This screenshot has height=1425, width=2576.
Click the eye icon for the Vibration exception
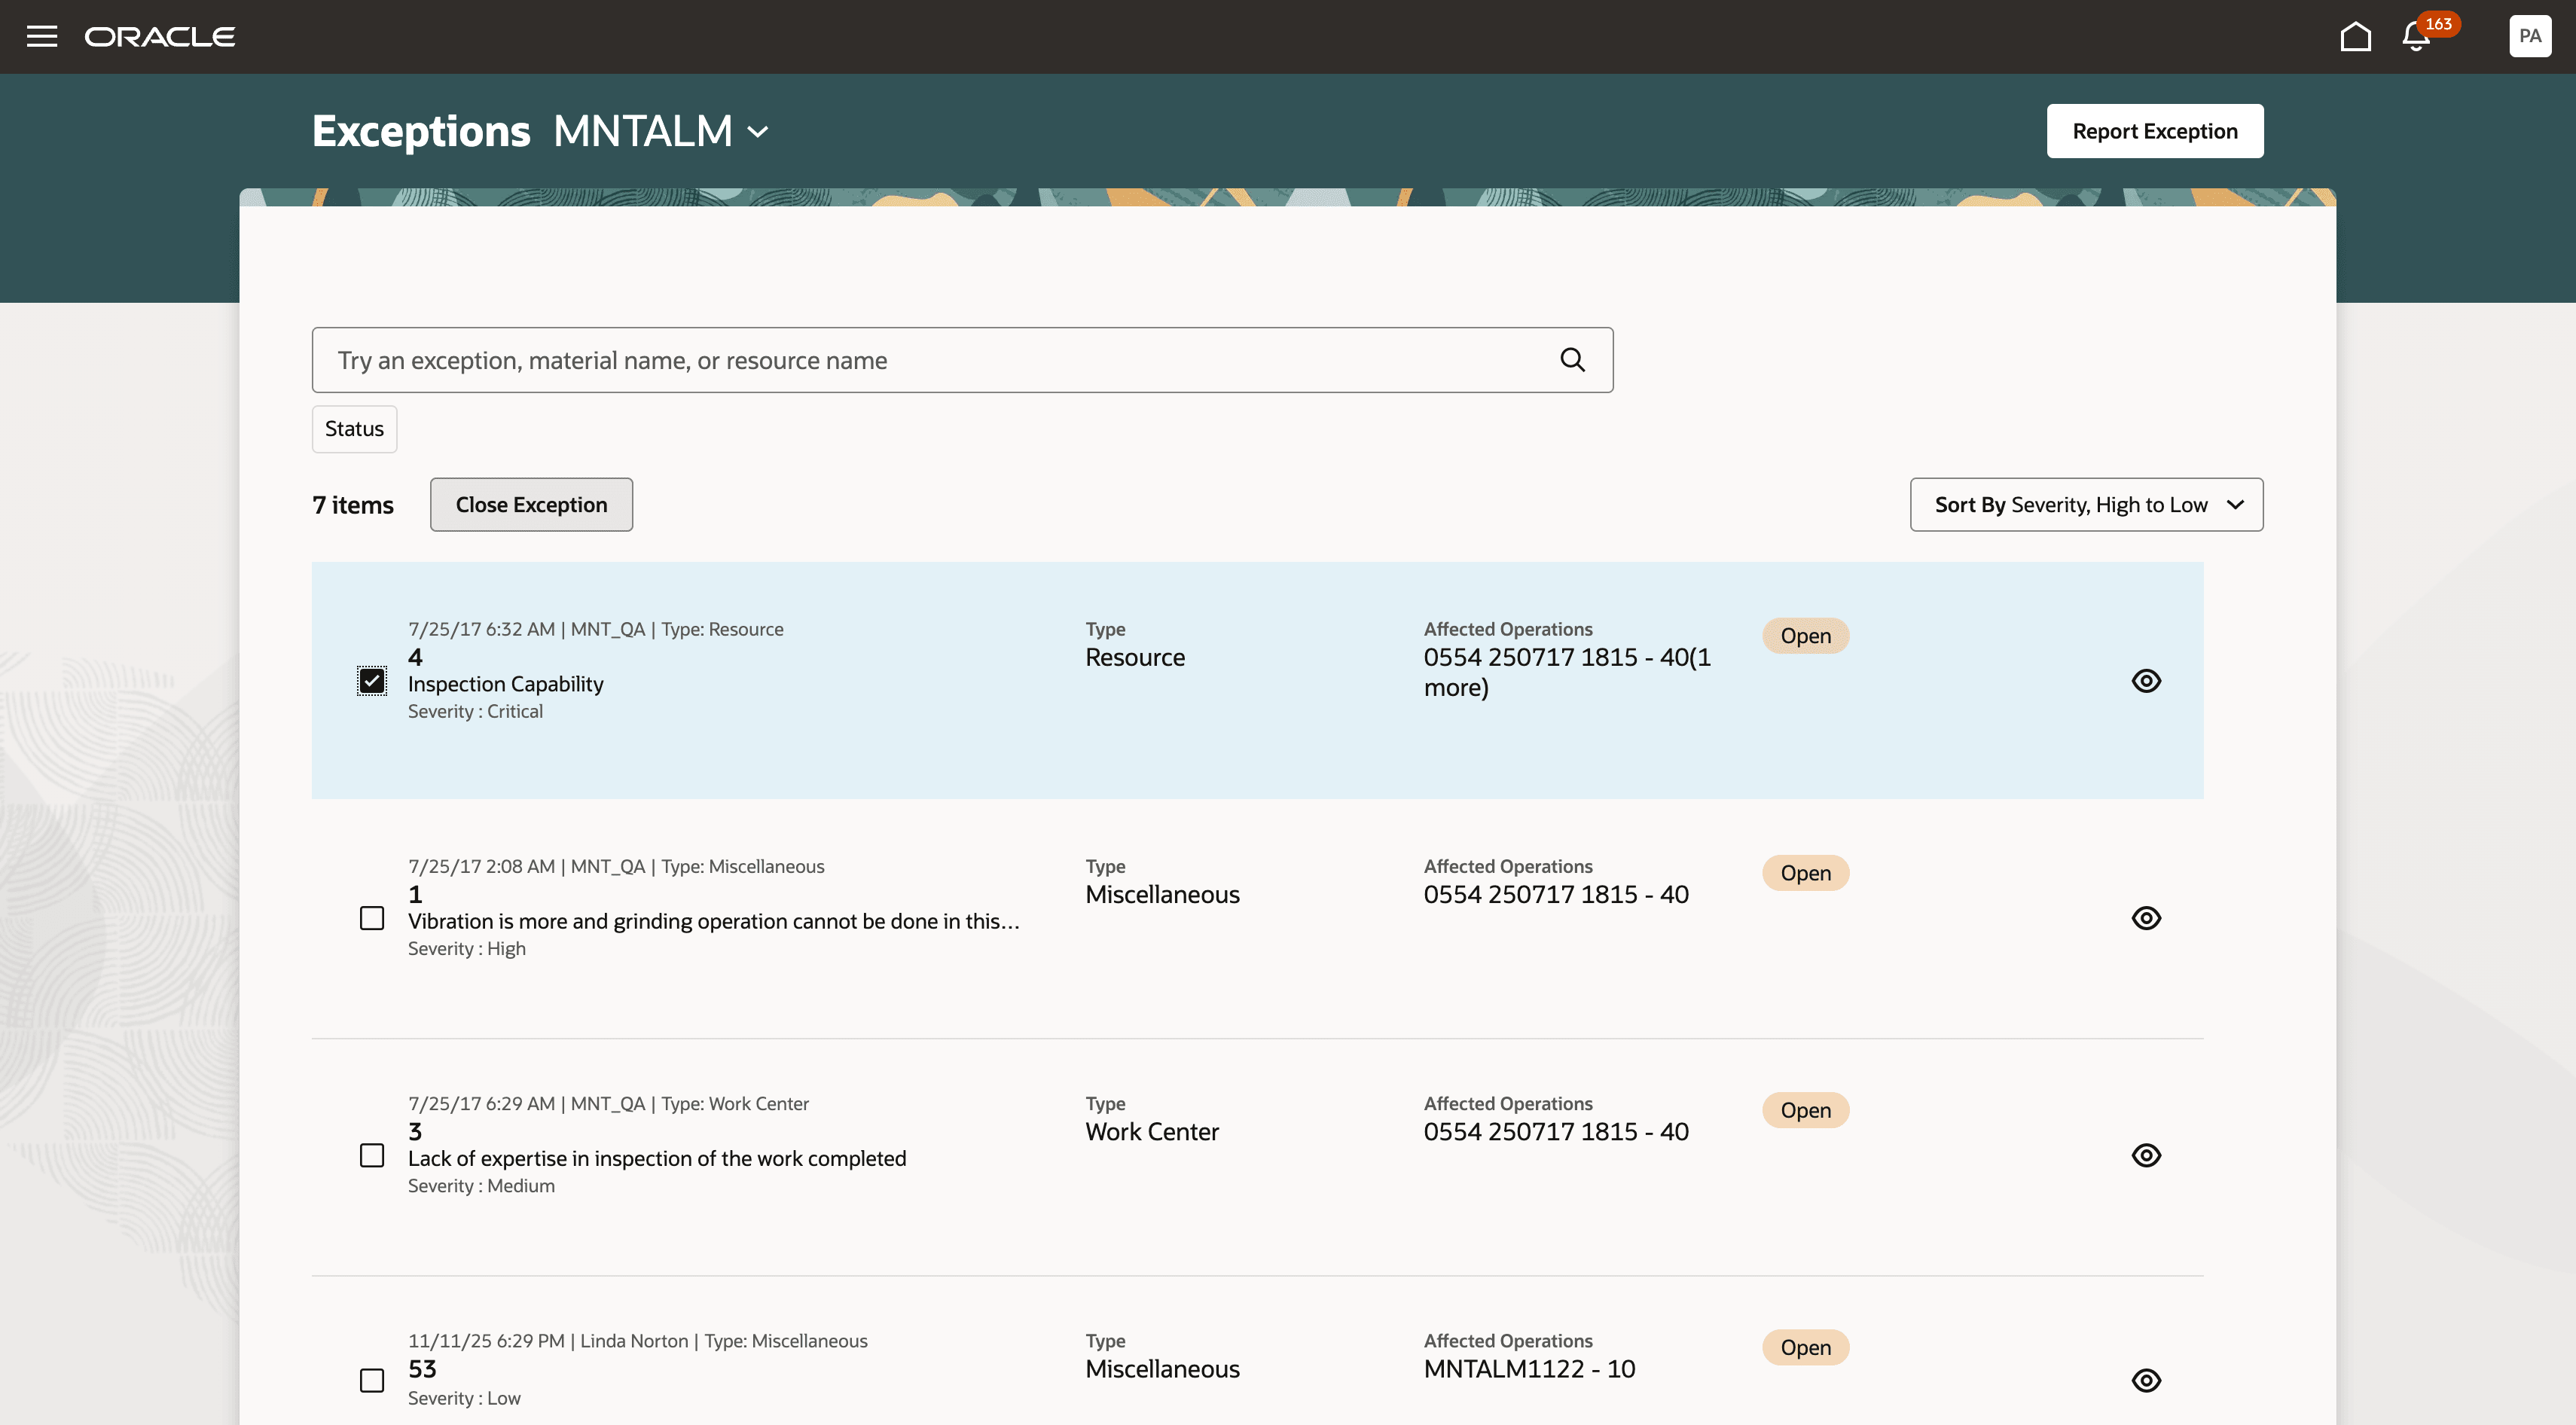2146,918
